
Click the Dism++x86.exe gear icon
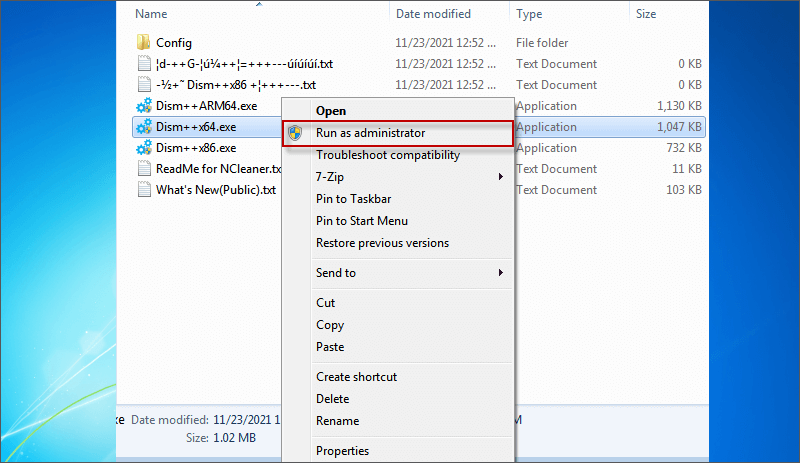144,148
